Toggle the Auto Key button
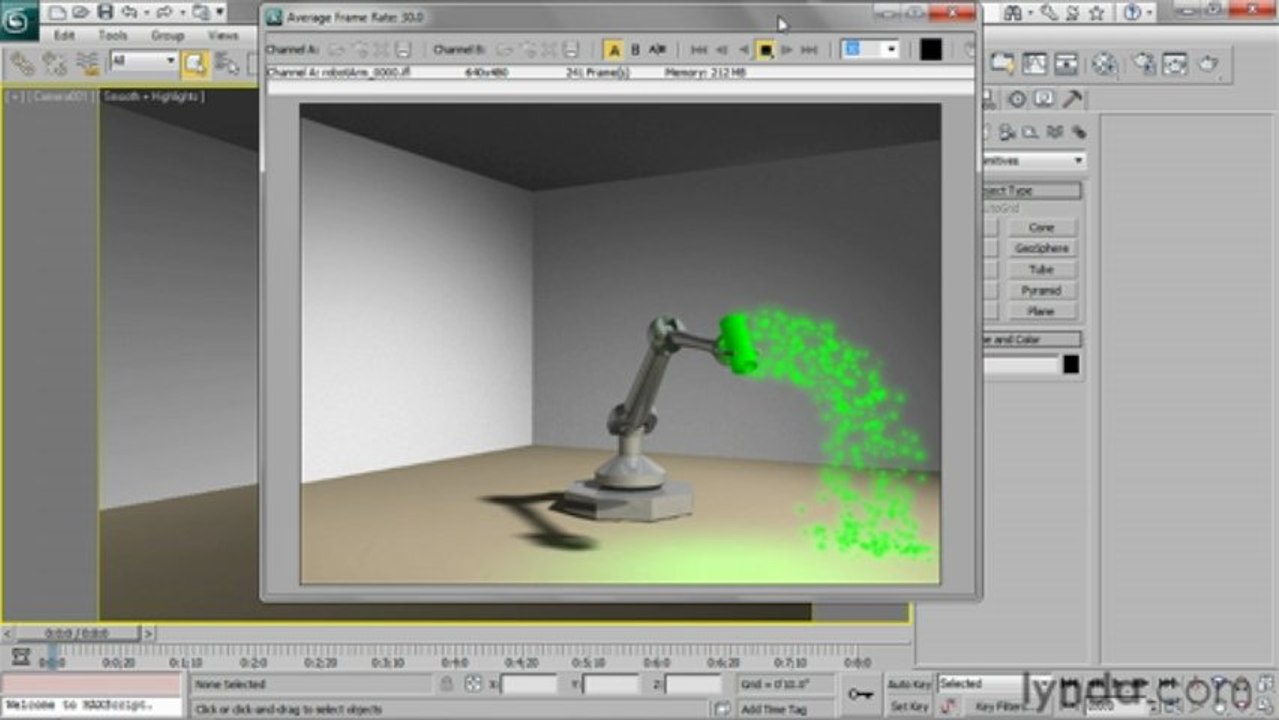The height and width of the screenshot is (720, 1279). point(909,684)
